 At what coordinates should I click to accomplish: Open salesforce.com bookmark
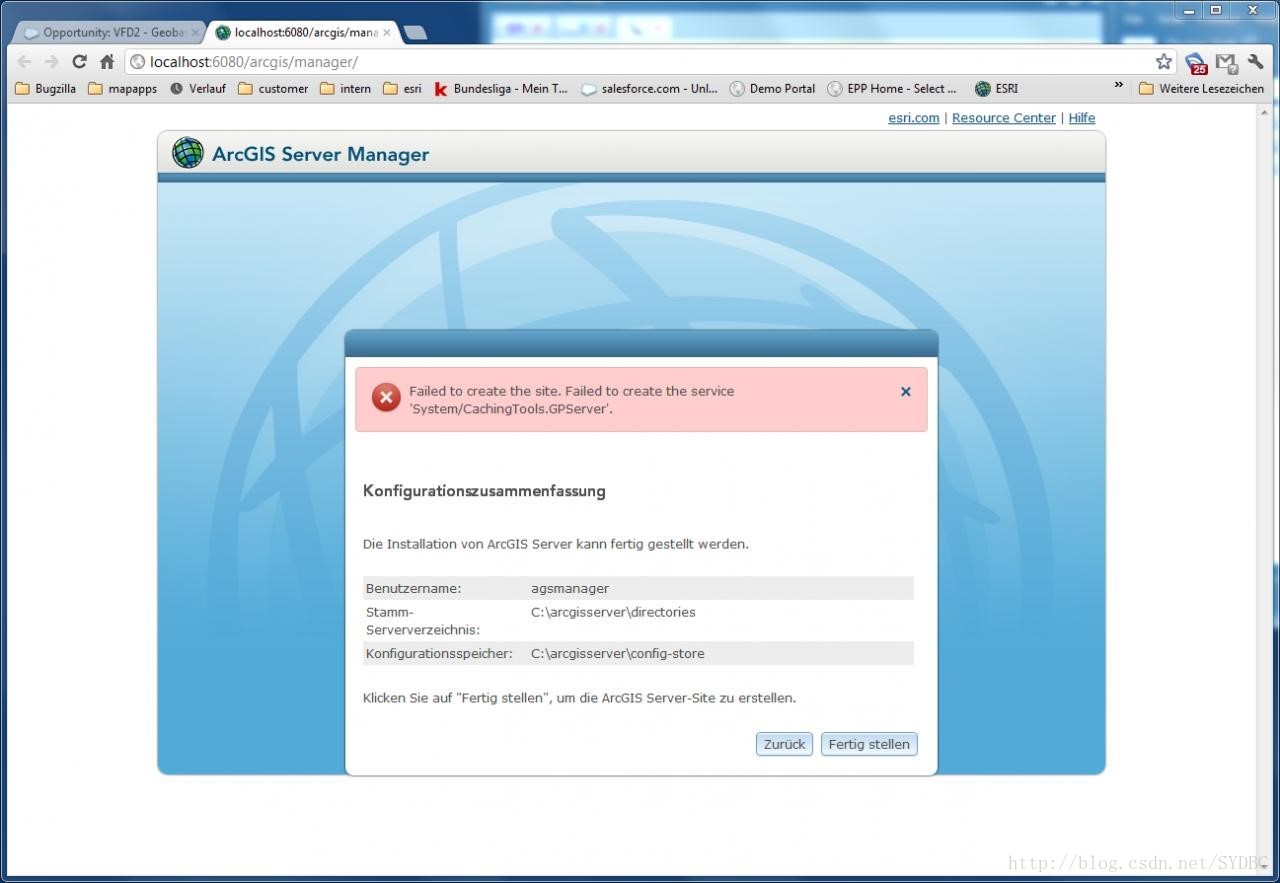(x=650, y=88)
